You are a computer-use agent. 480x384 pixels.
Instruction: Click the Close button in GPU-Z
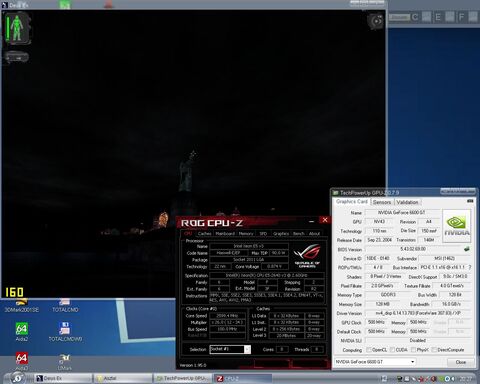coord(461,362)
